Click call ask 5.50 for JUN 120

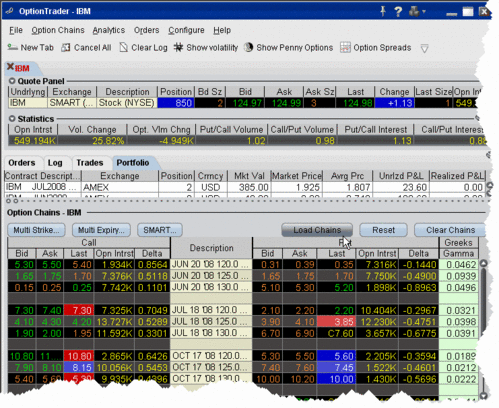tap(50, 265)
